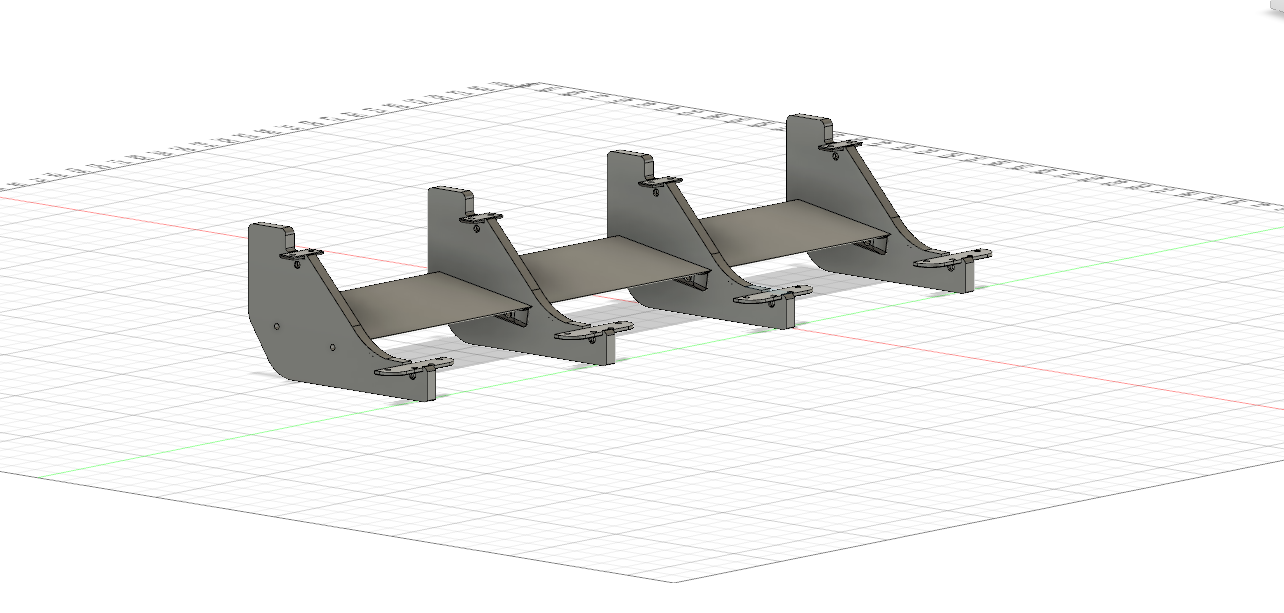
Task: Select the top mounting tab on the farthest bracket
Action: [840, 146]
